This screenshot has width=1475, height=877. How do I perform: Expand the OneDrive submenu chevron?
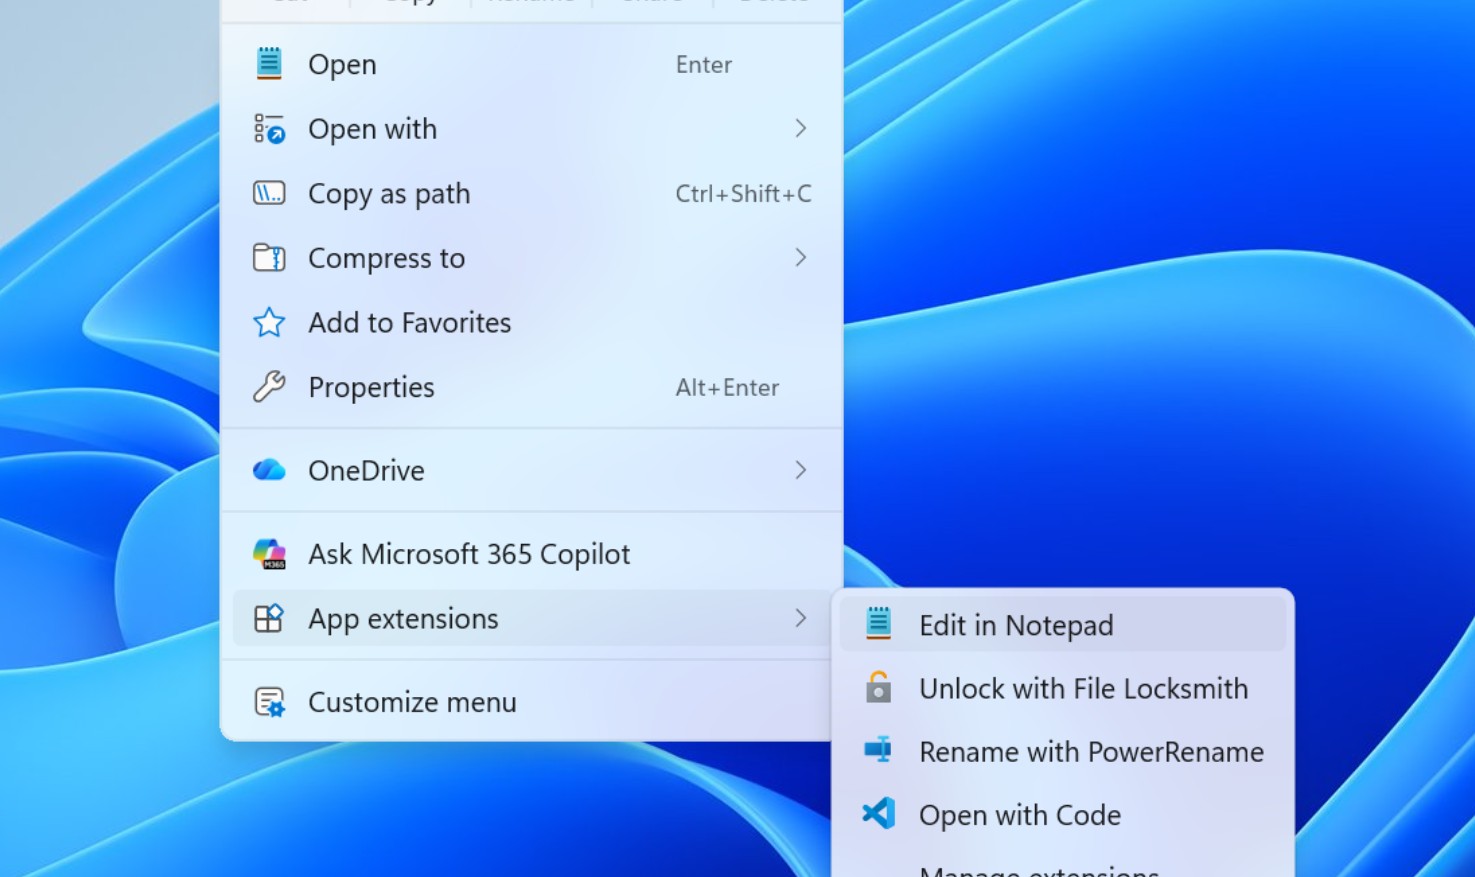800,470
